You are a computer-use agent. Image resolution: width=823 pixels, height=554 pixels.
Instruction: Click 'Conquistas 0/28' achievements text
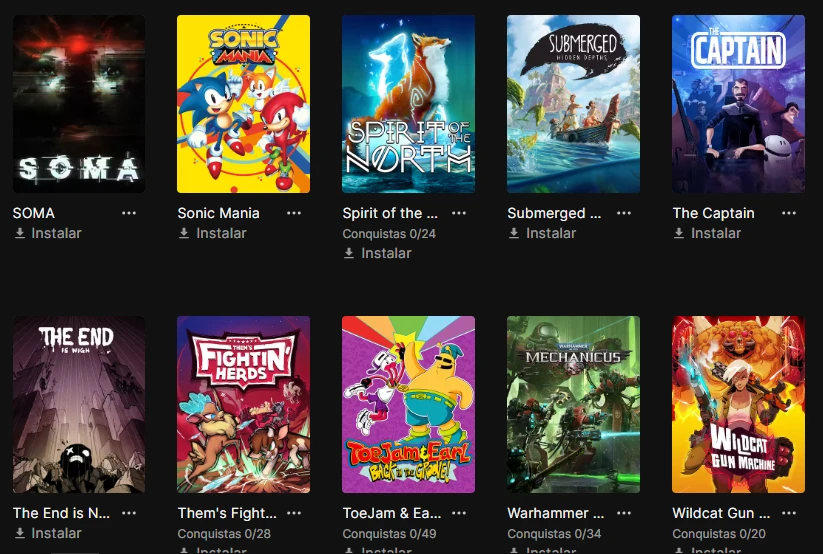coord(224,534)
